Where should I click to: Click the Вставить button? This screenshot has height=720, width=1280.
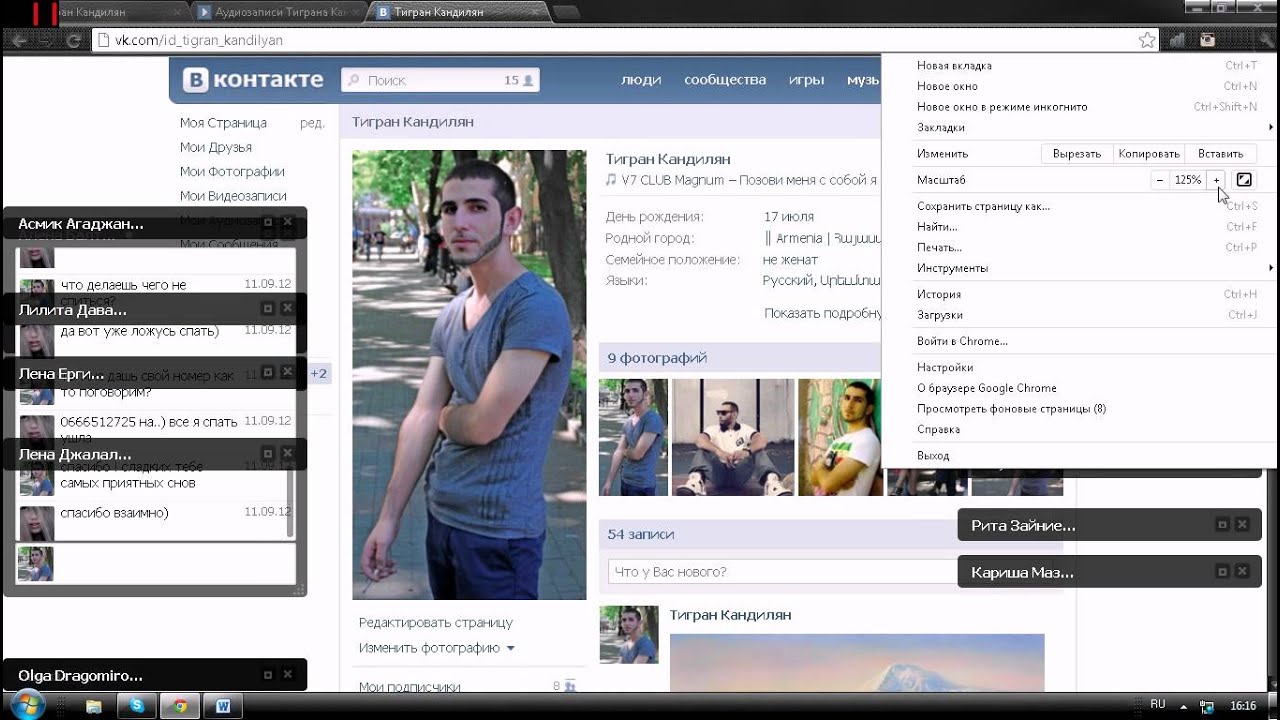(1220, 154)
